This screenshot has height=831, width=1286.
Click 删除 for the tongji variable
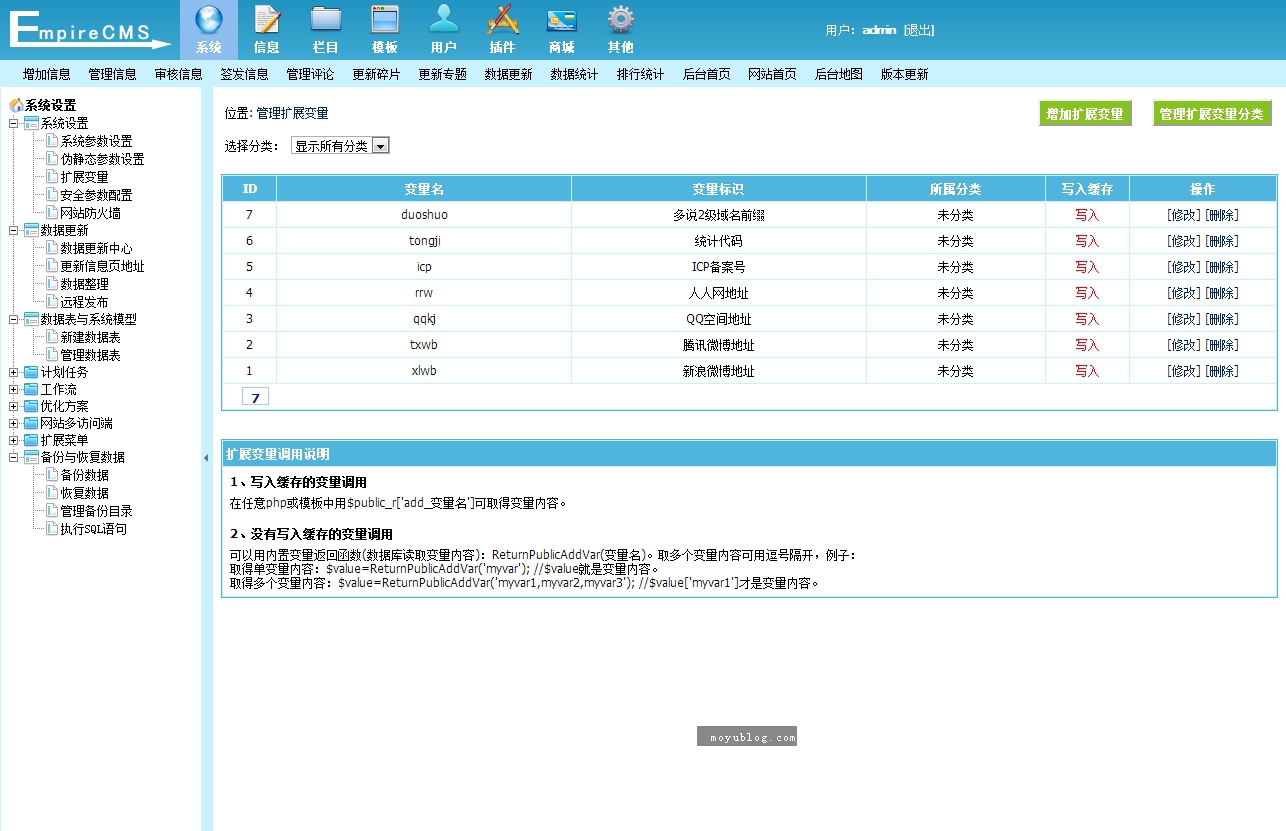(1221, 241)
